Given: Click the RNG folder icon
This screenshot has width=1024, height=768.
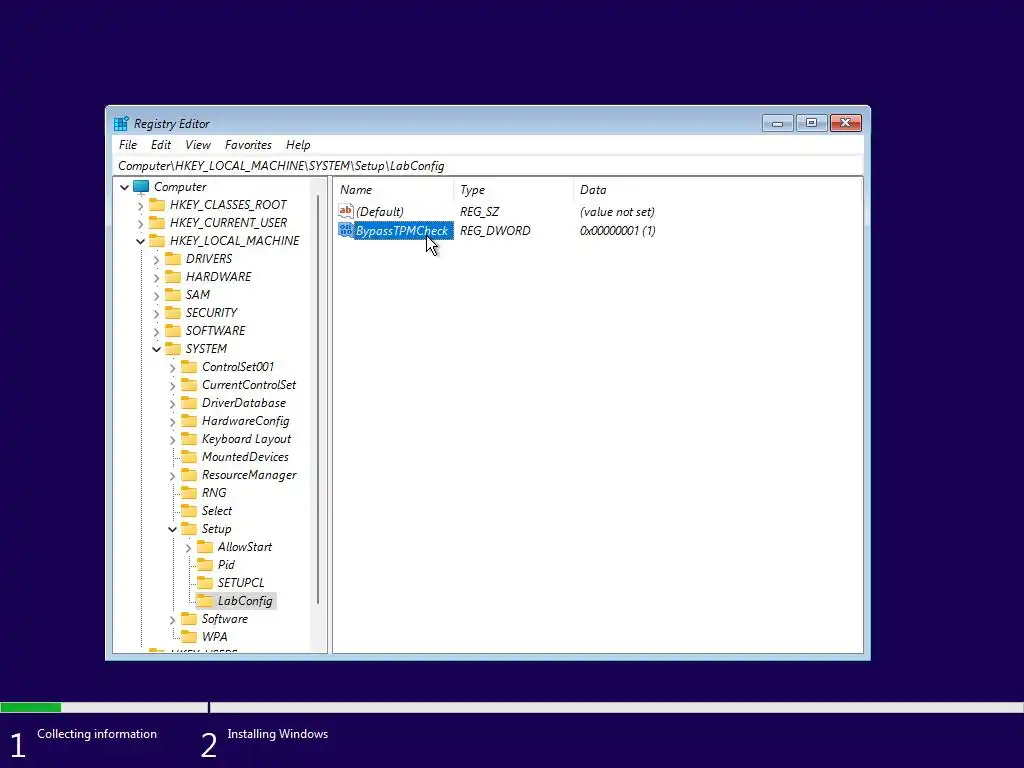Looking at the screenshot, I should (x=189, y=493).
